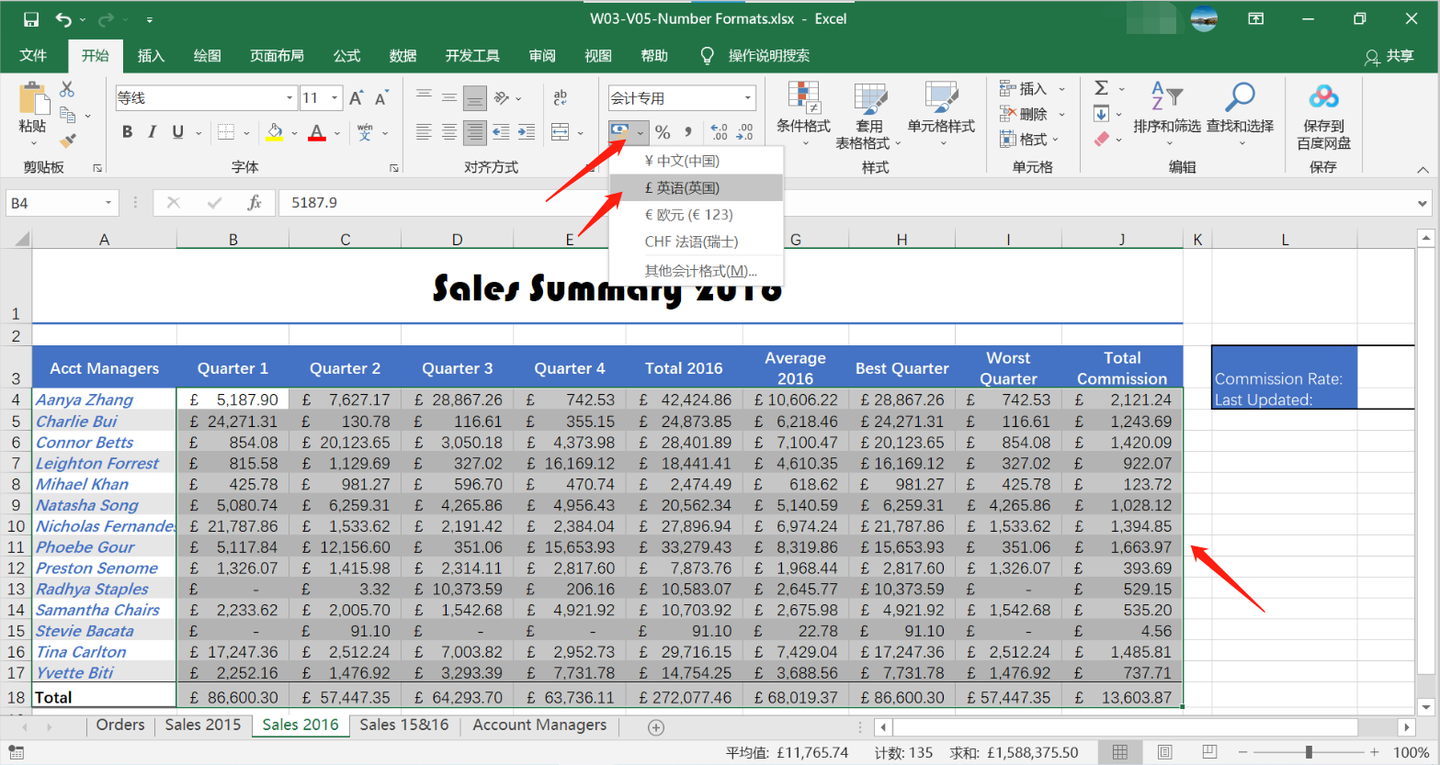Viewport: 1440px width, 765px height.
Task: Open Conditional Formatting (条件格式)
Action: coord(803,113)
